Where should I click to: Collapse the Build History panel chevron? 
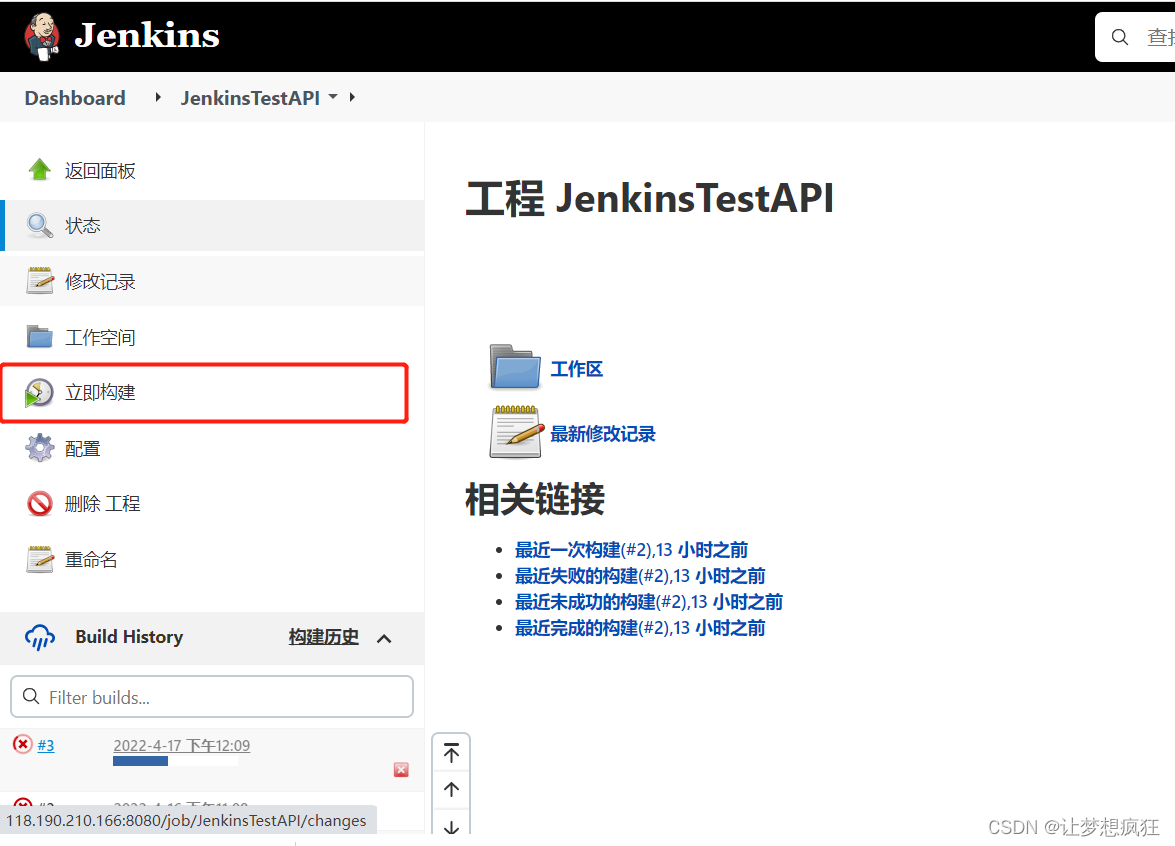coord(384,638)
